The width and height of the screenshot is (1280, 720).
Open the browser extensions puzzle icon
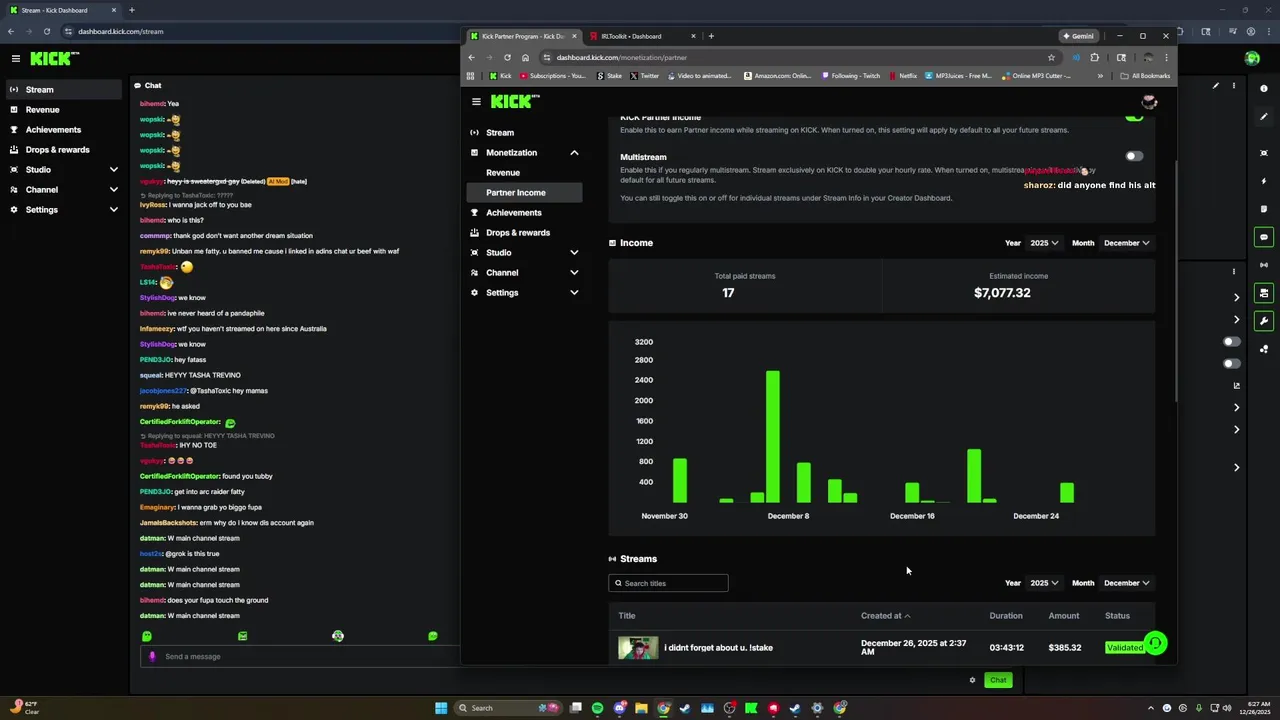(x=1094, y=57)
